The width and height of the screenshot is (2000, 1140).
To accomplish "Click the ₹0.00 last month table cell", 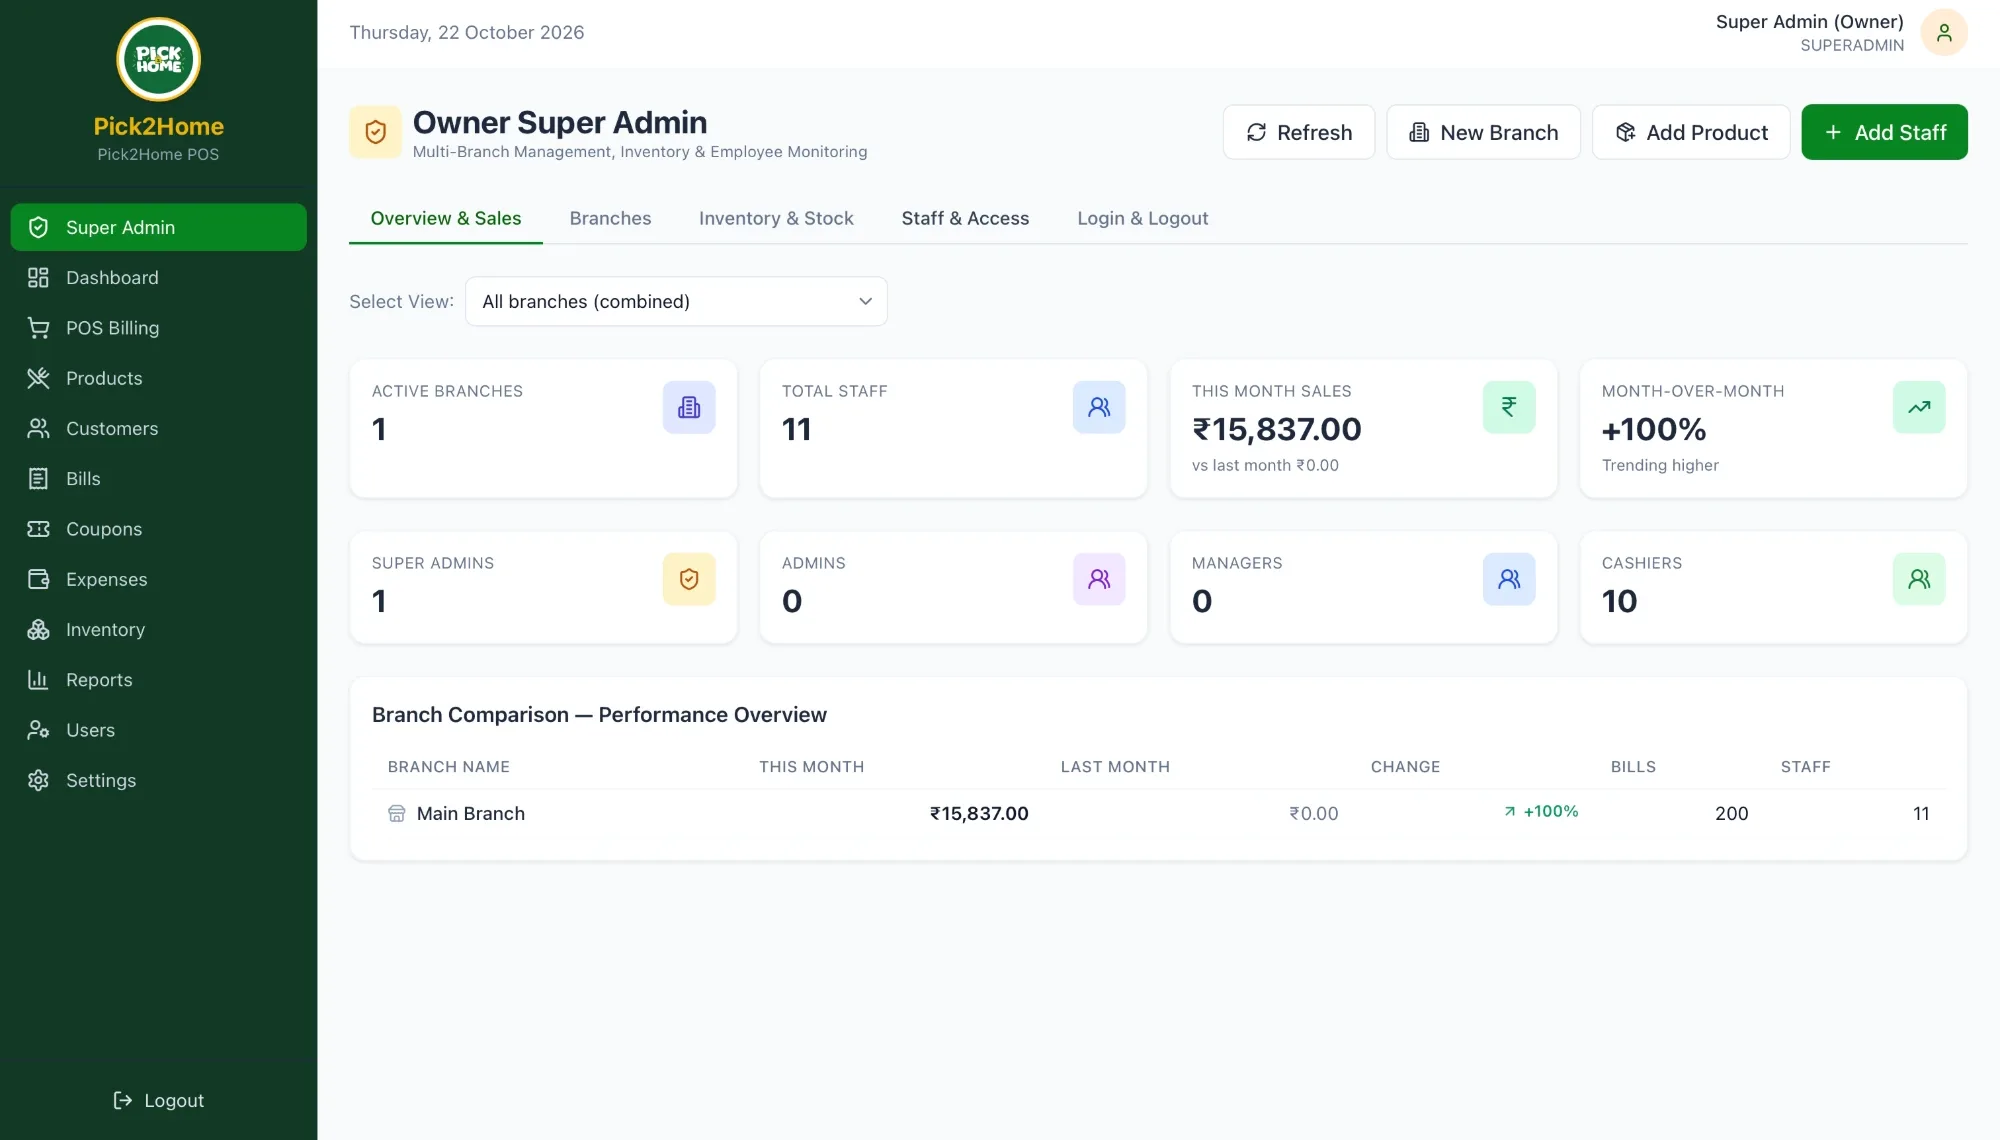I will (1313, 813).
